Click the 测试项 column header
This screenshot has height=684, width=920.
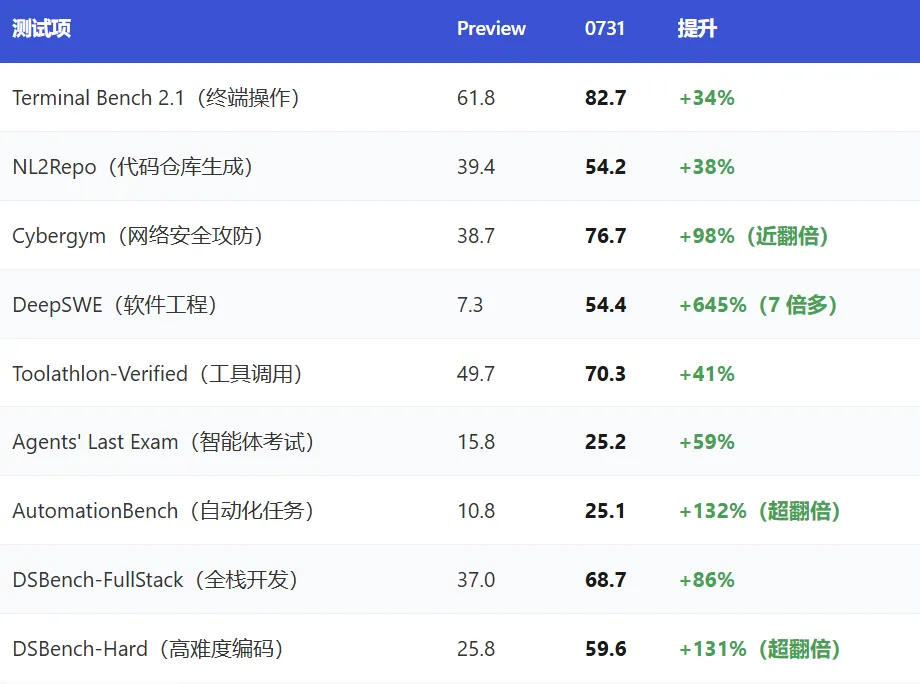(x=42, y=28)
